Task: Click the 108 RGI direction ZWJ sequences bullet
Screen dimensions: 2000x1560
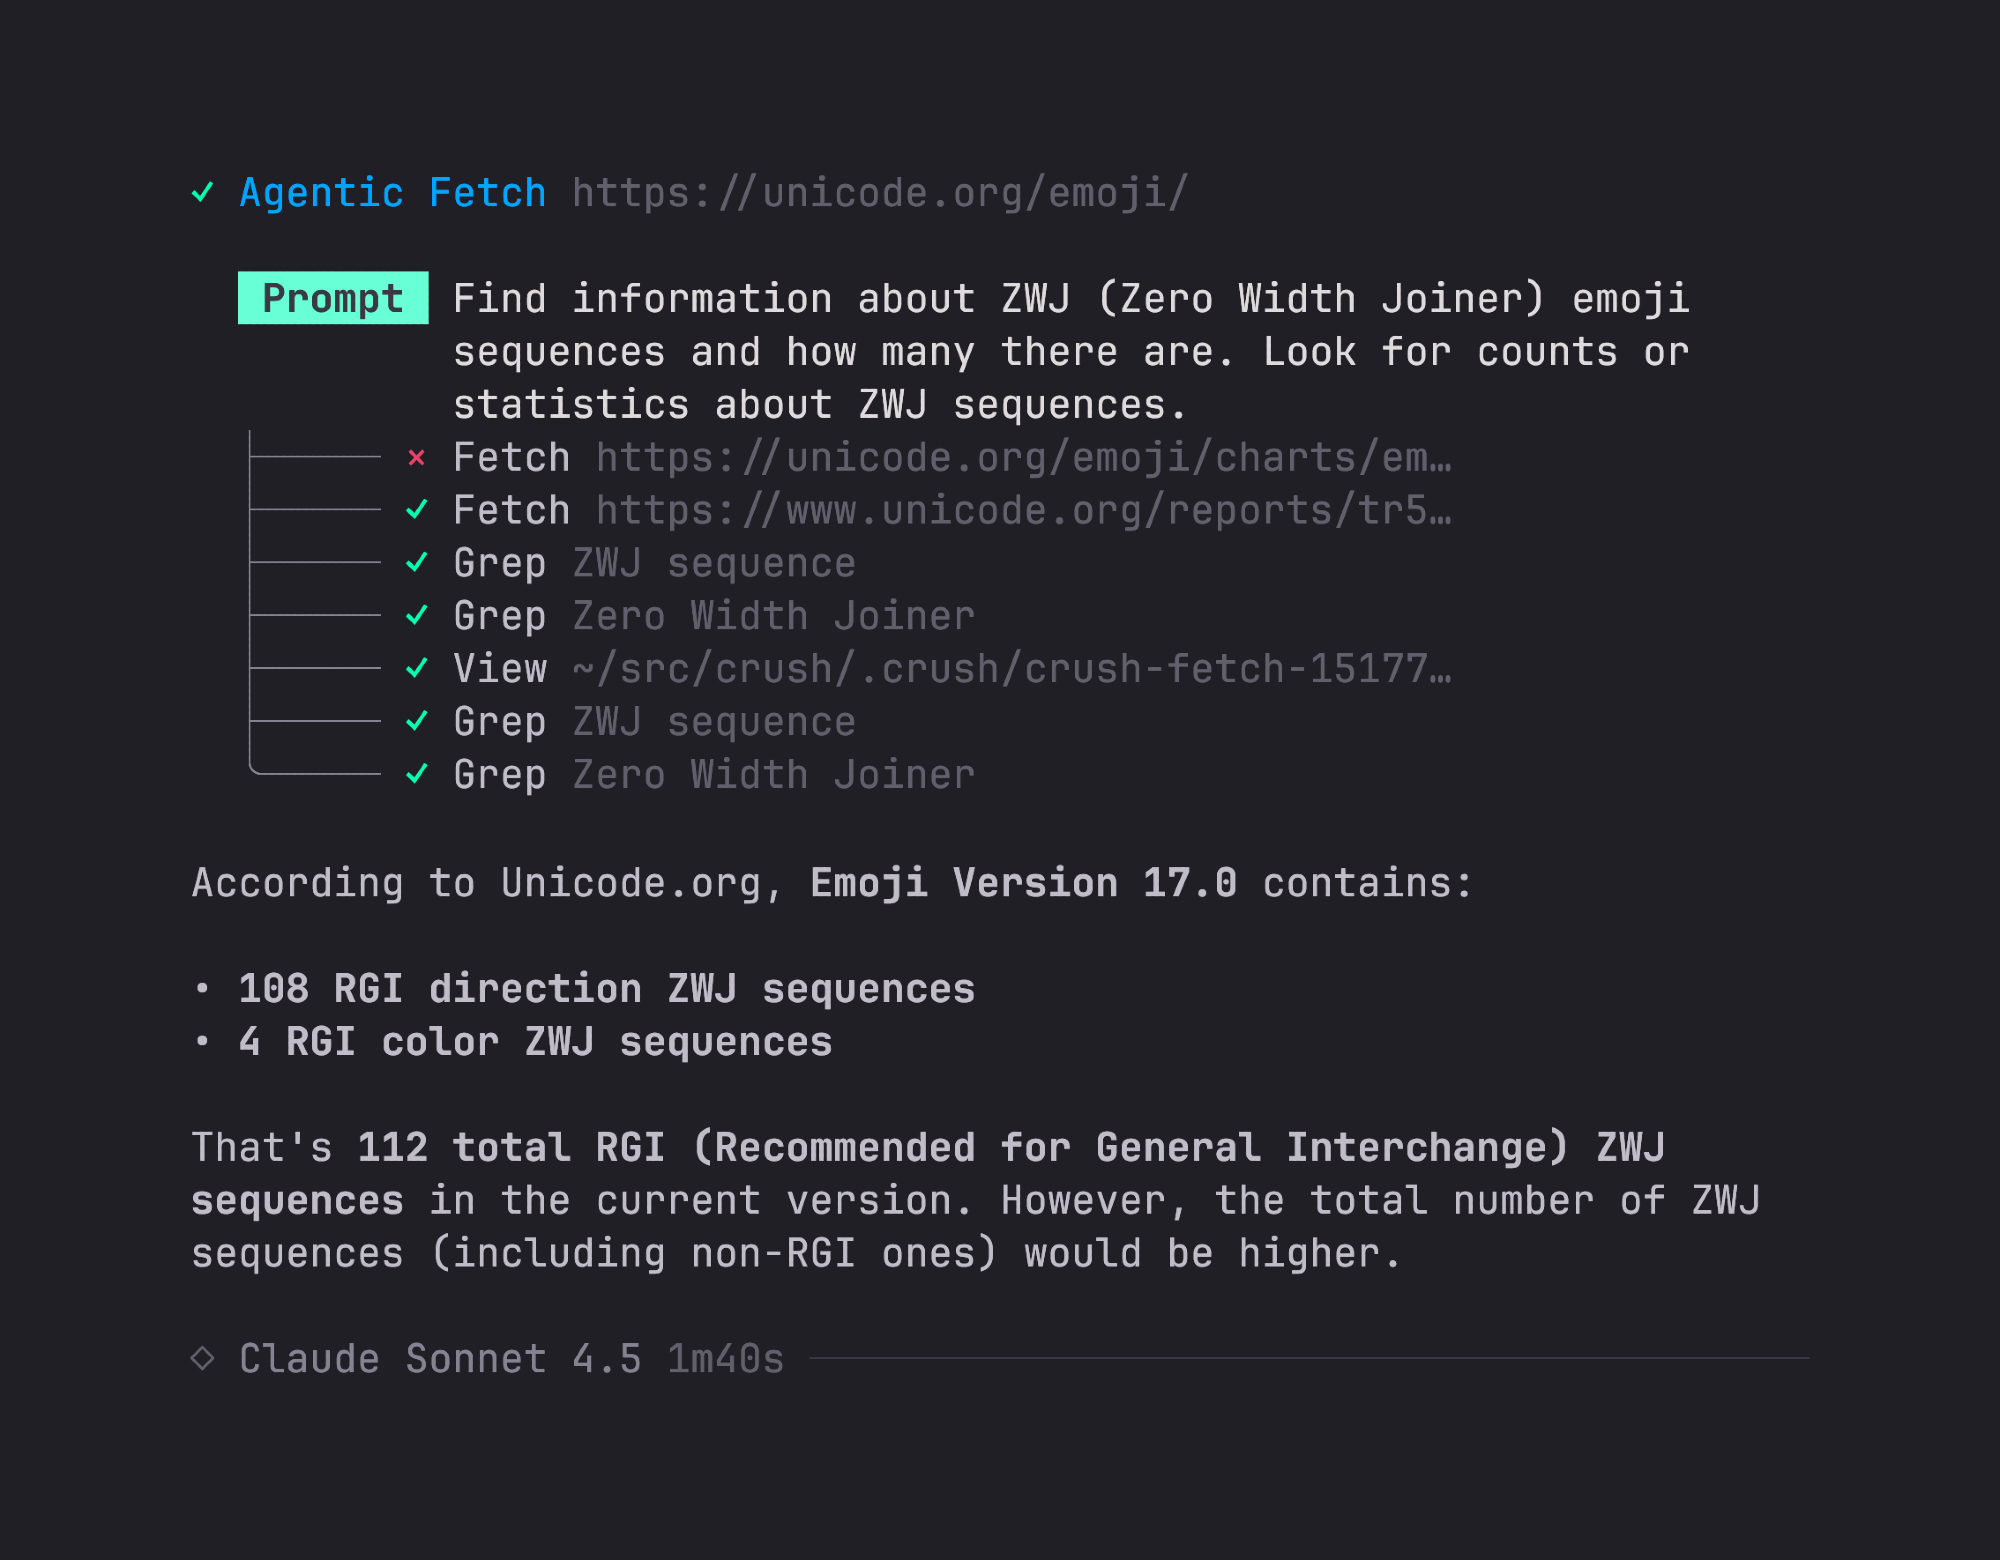Action: click(x=606, y=988)
